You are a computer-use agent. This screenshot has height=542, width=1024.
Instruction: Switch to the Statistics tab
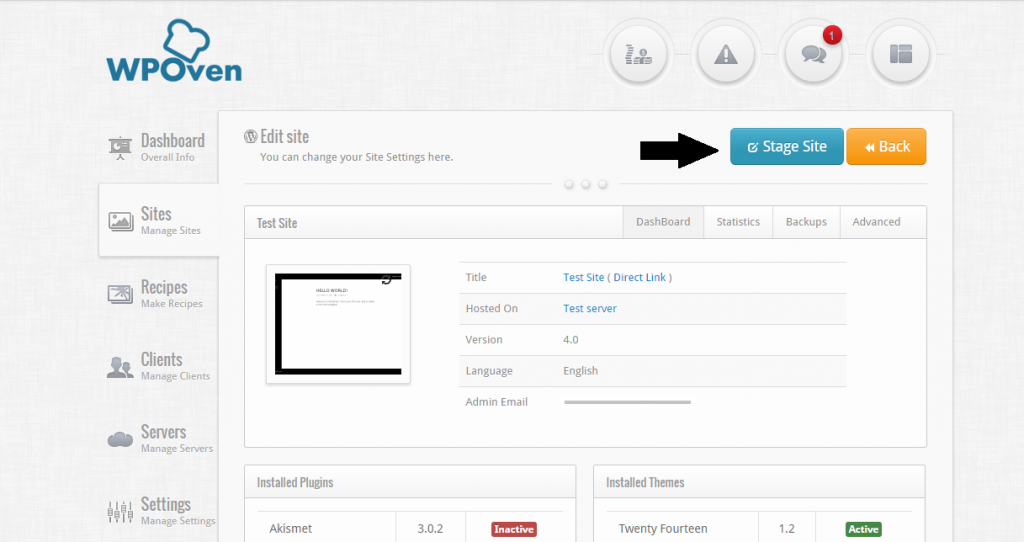coord(738,222)
